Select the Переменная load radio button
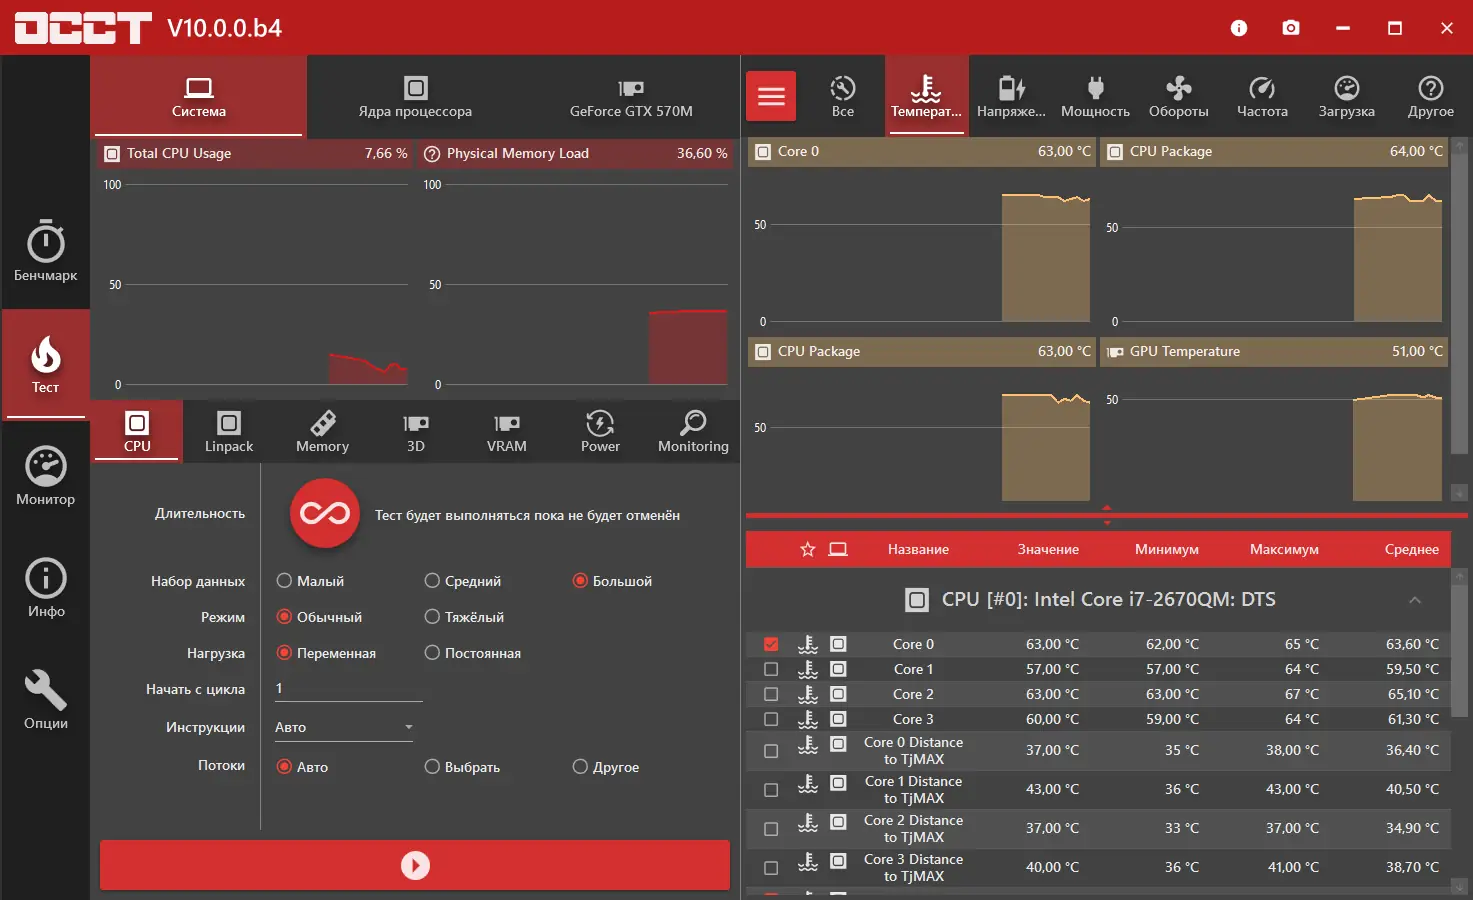 [326, 653]
